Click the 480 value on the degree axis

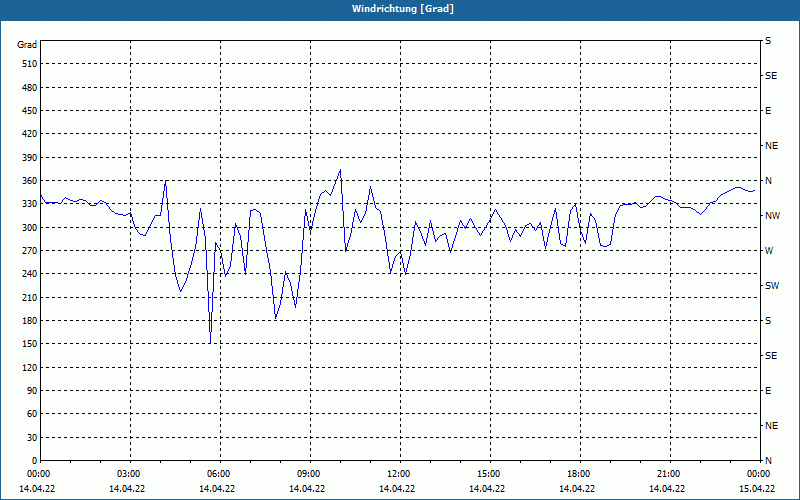click(30, 88)
